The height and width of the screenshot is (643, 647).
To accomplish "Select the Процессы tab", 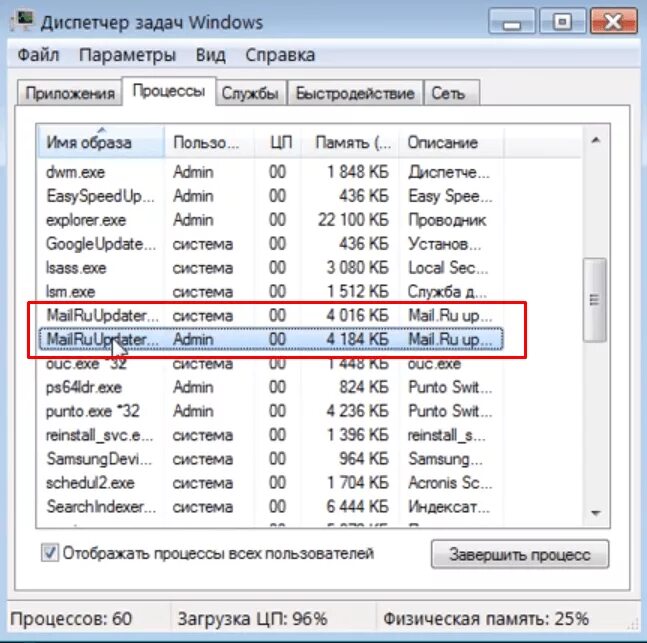I will pos(169,91).
